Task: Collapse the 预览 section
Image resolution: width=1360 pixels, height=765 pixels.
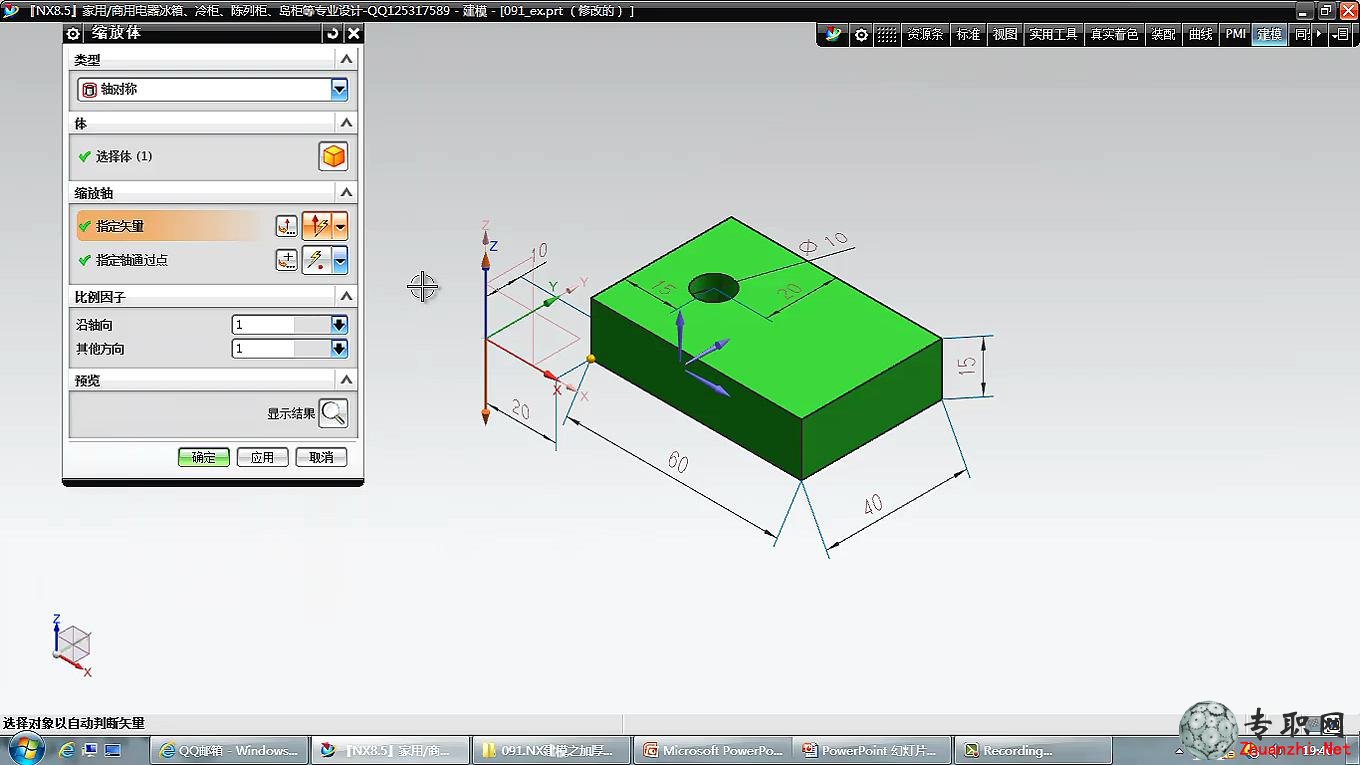Action: point(346,380)
